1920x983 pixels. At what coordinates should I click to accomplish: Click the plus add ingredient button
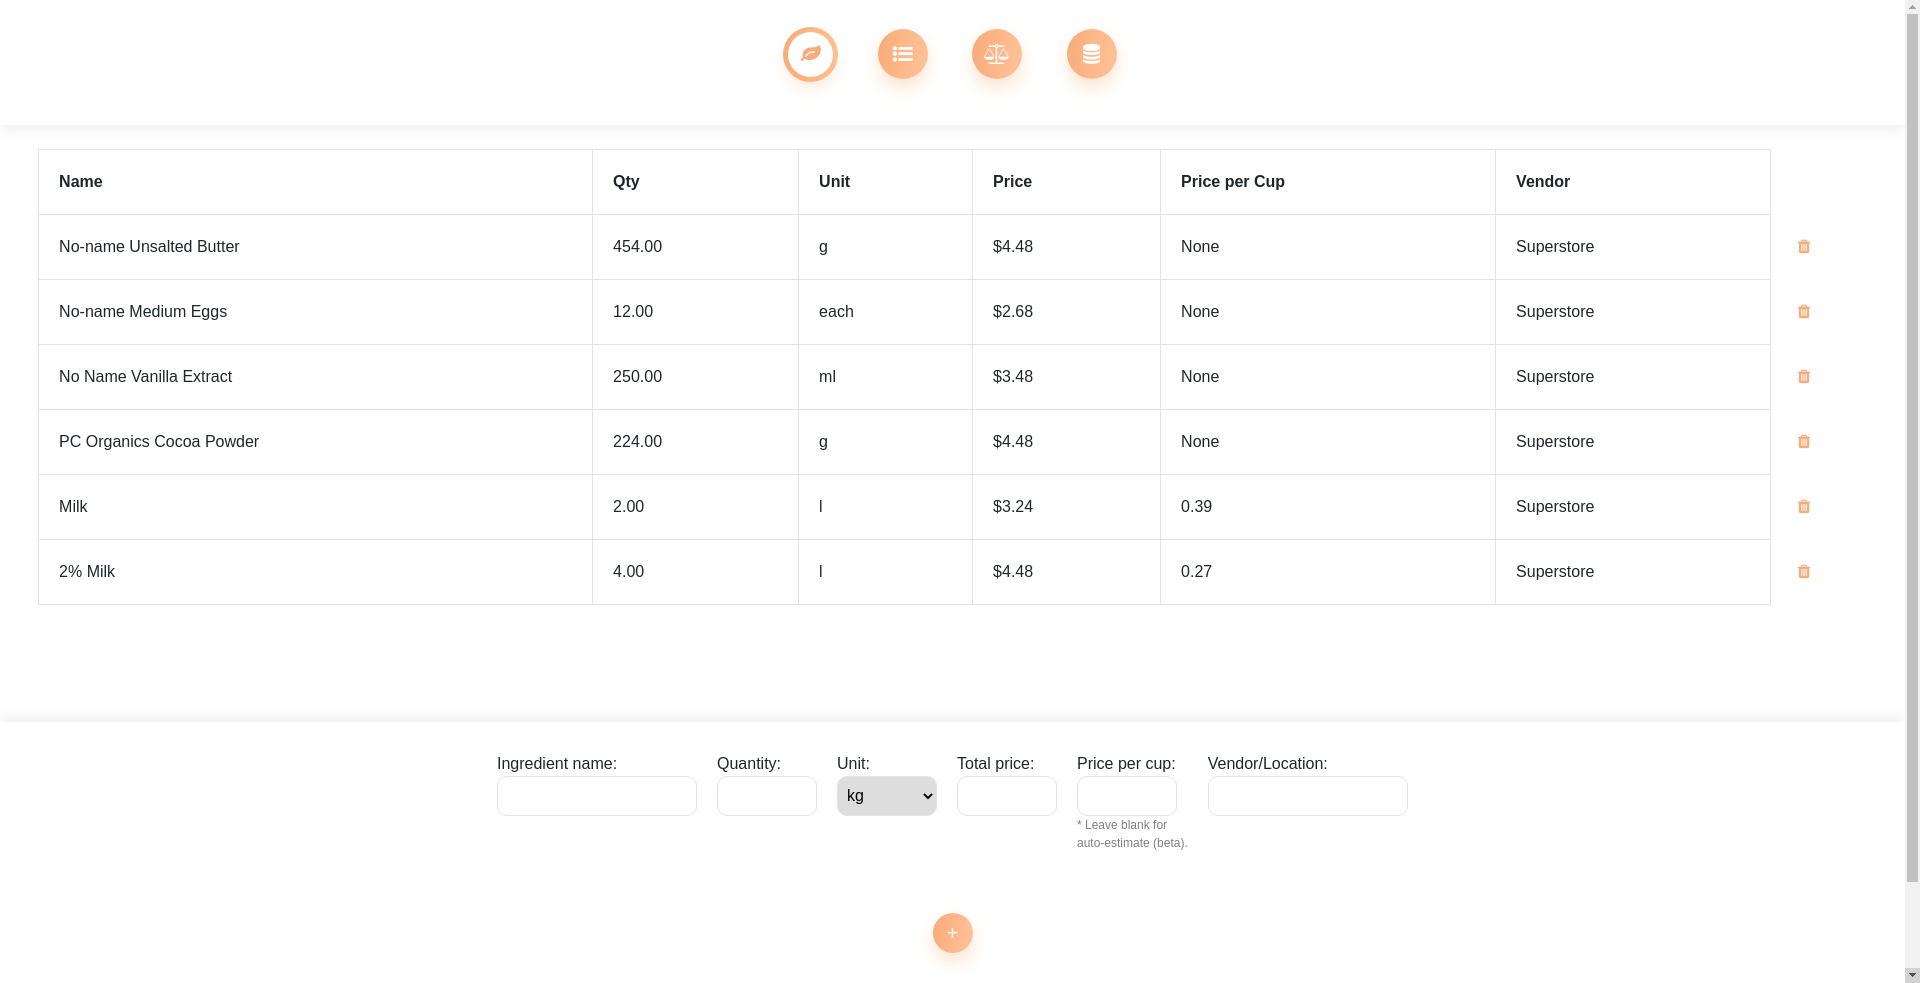[x=953, y=933]
